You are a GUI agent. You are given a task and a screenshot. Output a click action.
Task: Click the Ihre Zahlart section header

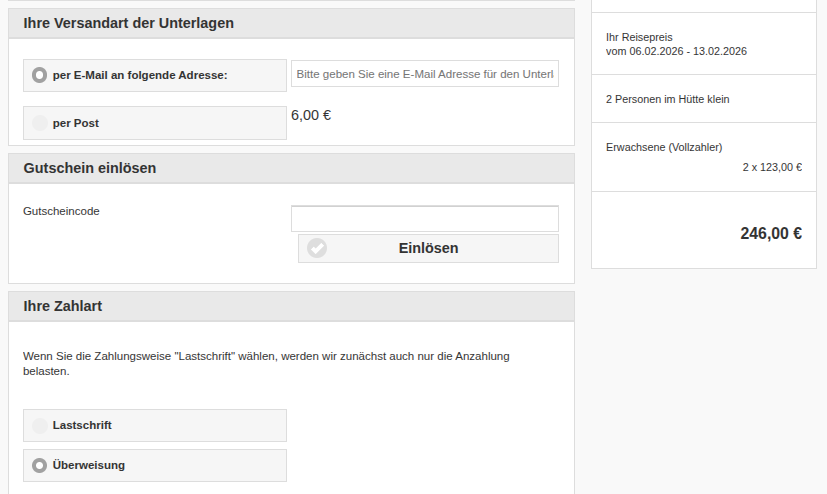63,306
